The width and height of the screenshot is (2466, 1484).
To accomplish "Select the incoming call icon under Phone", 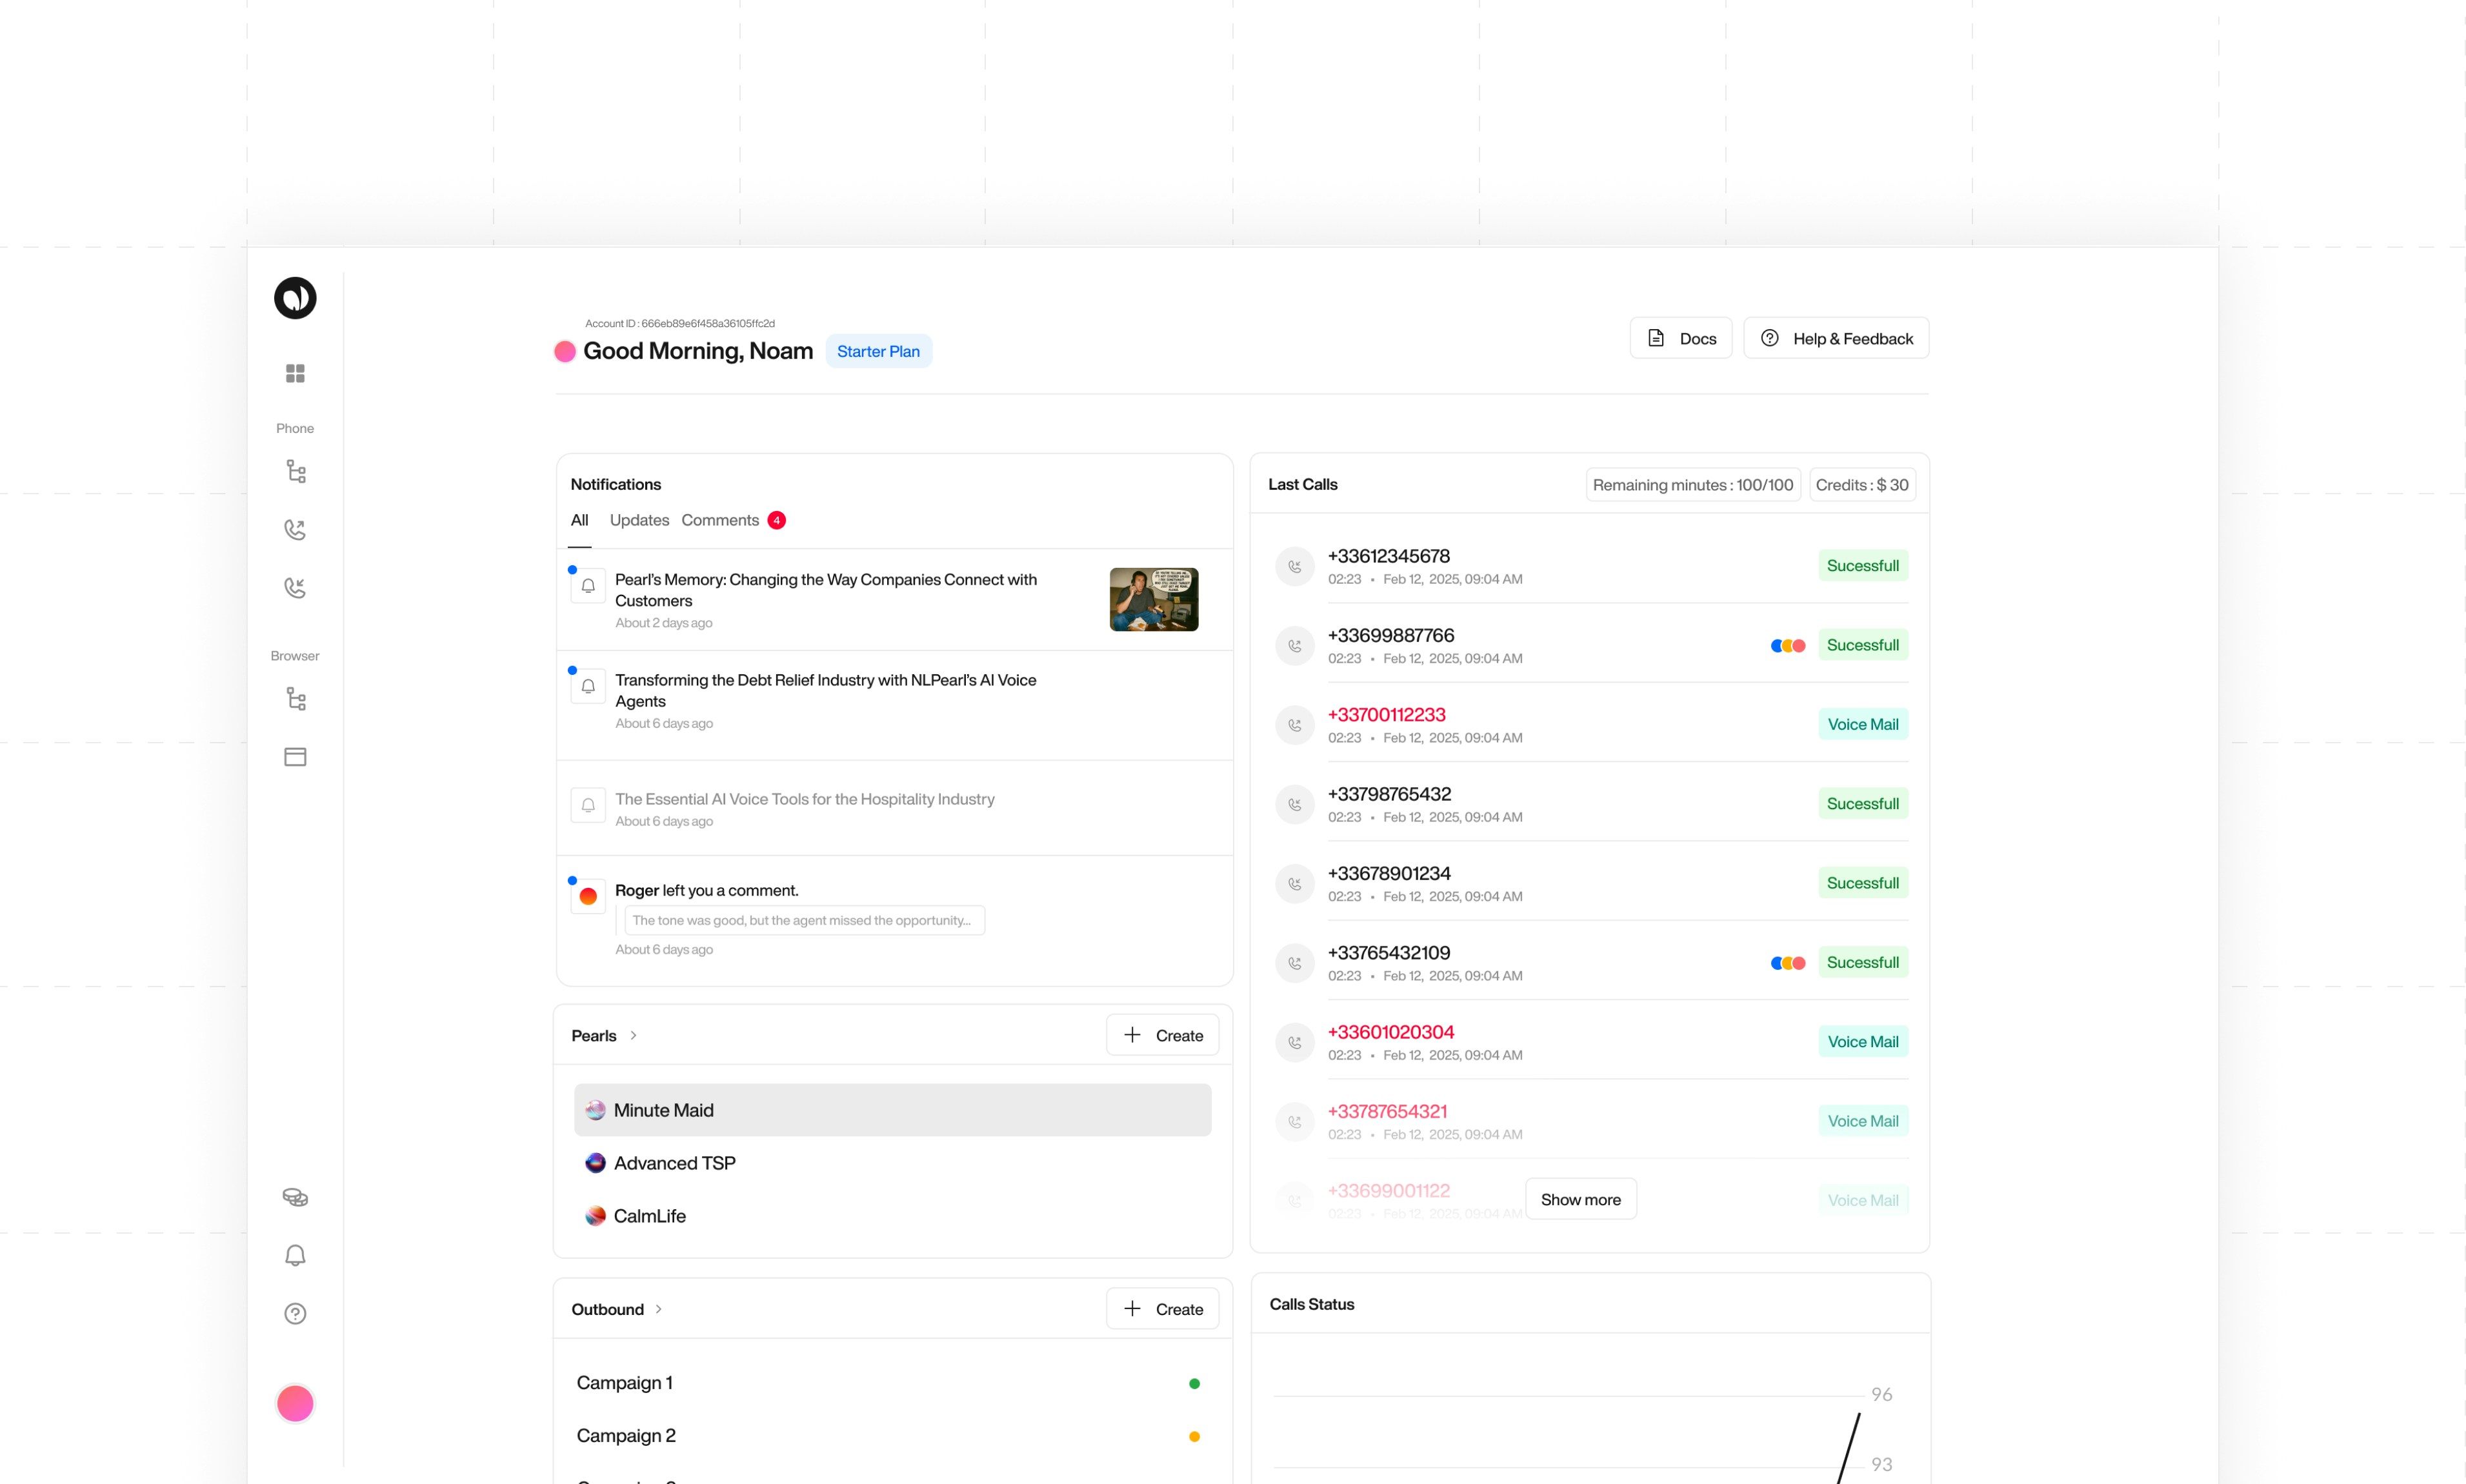I will 294,587.
